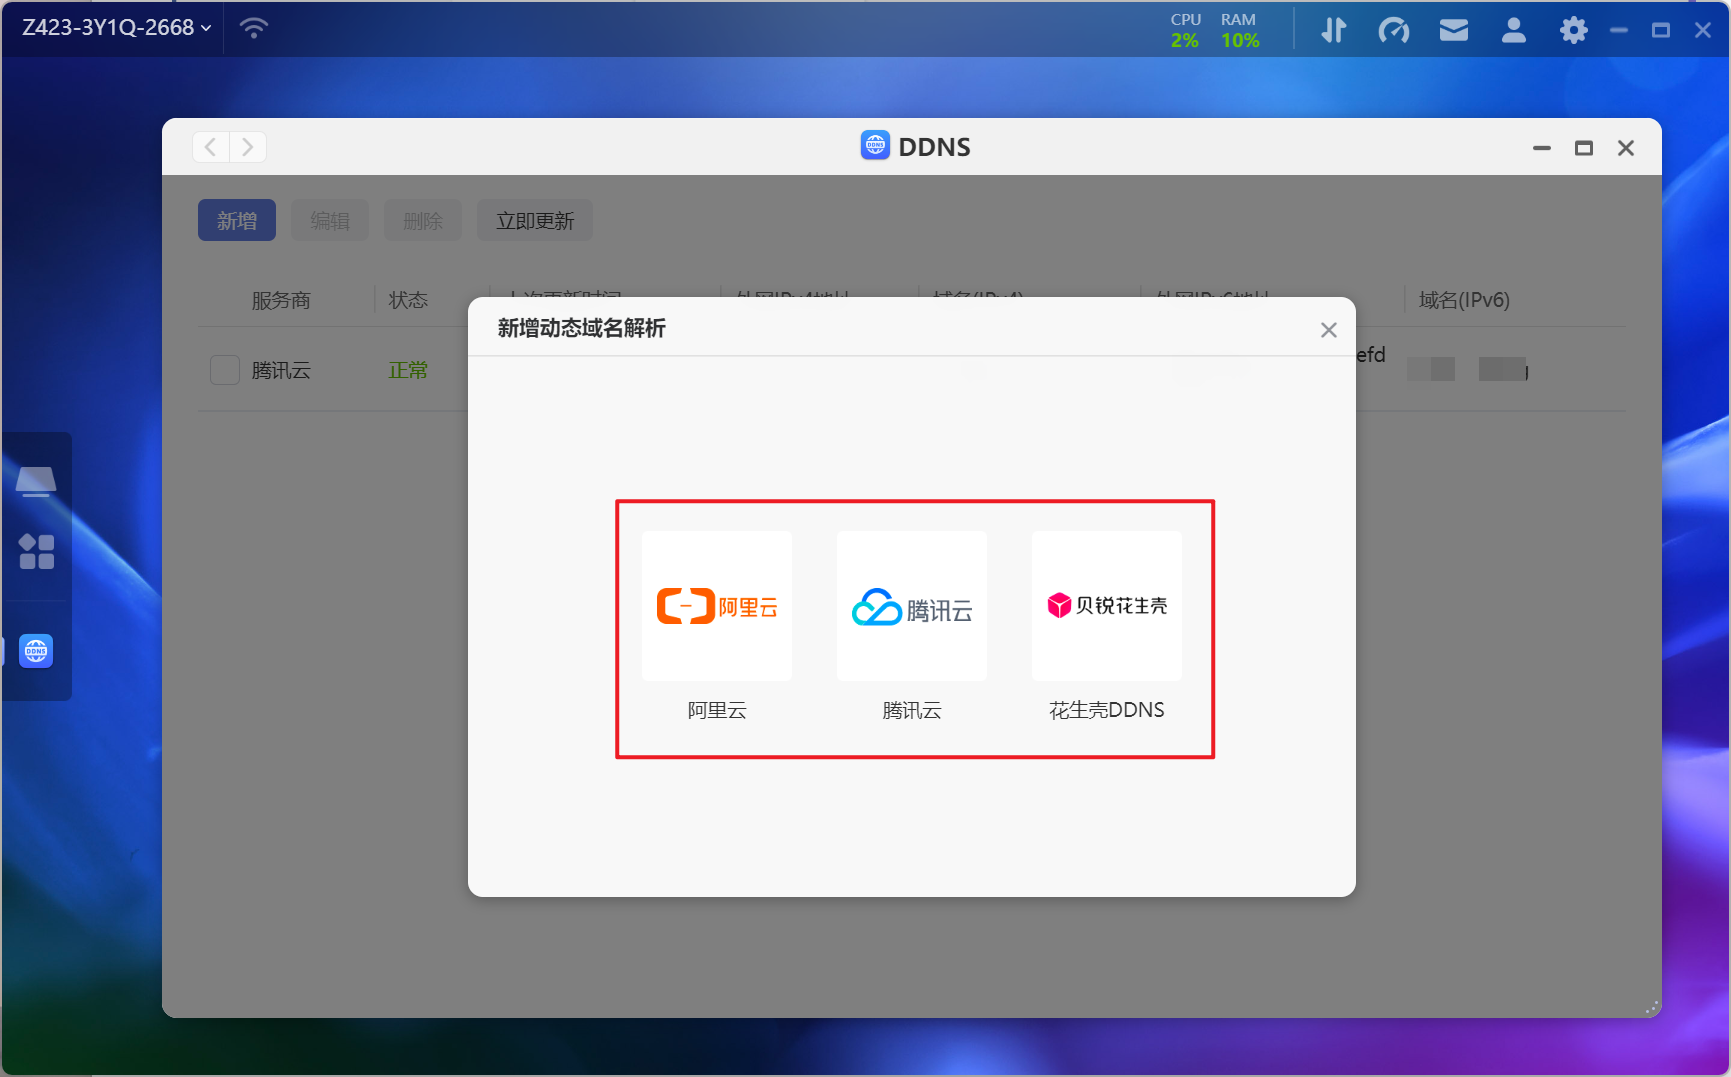
Task: Close the 新增动态域名解析 dialog
Action: [x=1328, y=330]
